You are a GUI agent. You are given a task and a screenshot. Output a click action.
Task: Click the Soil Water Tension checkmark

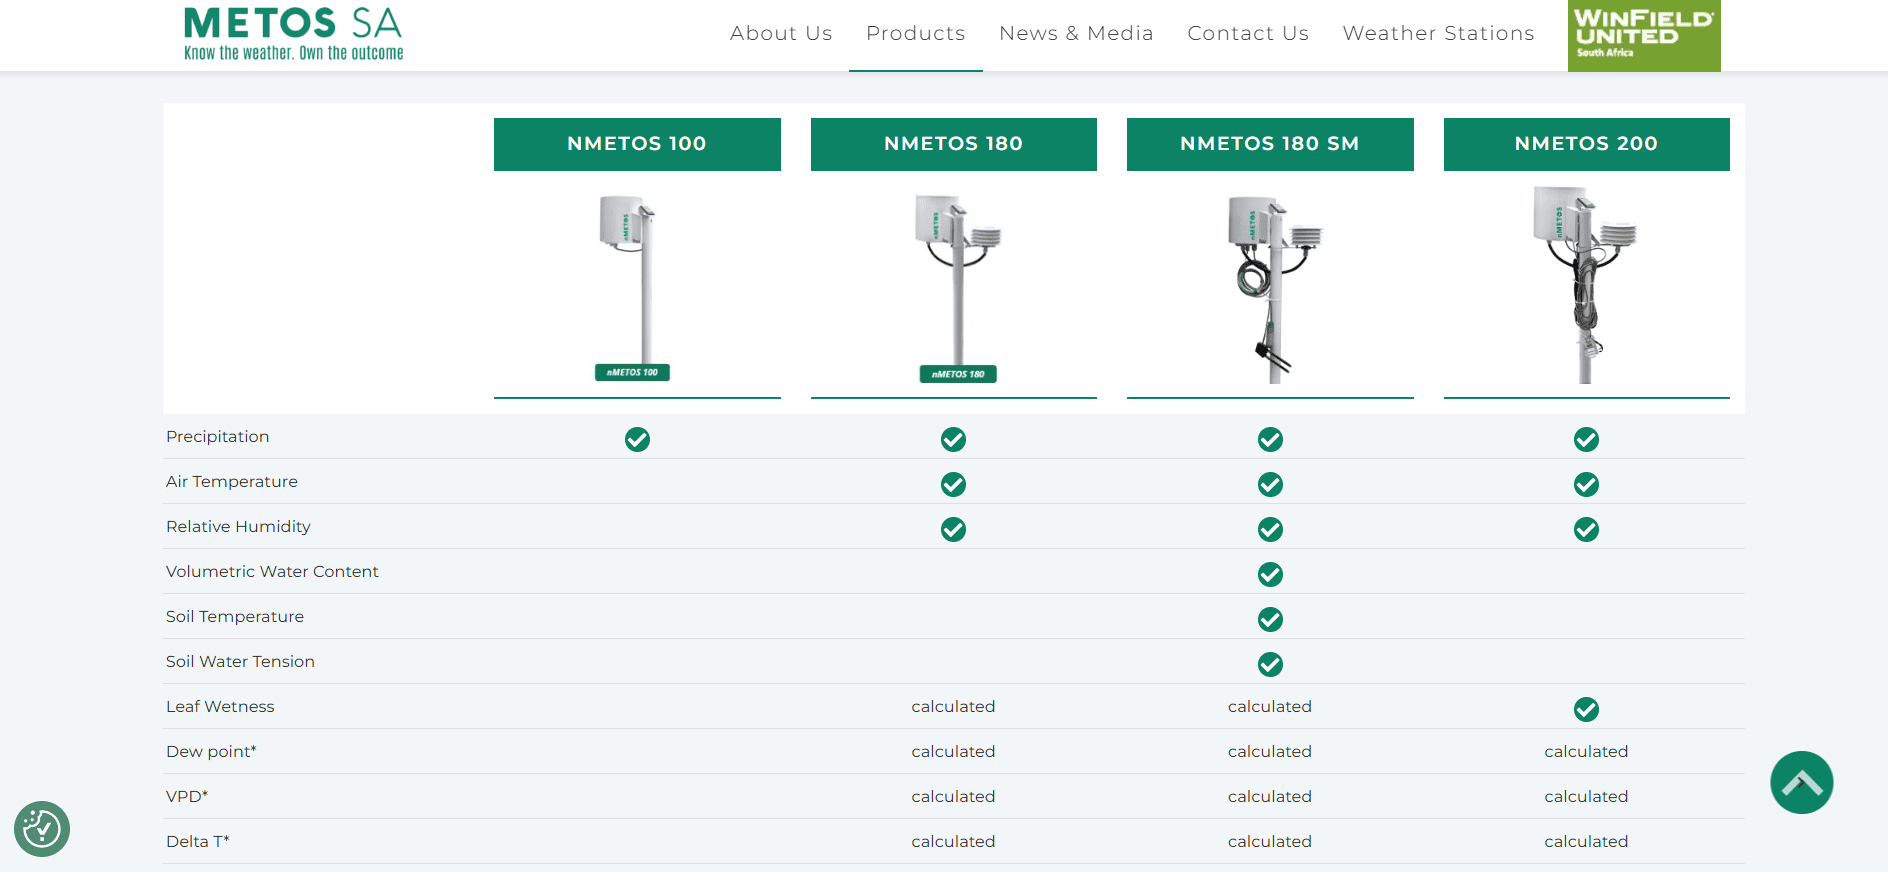[1270, 664]
